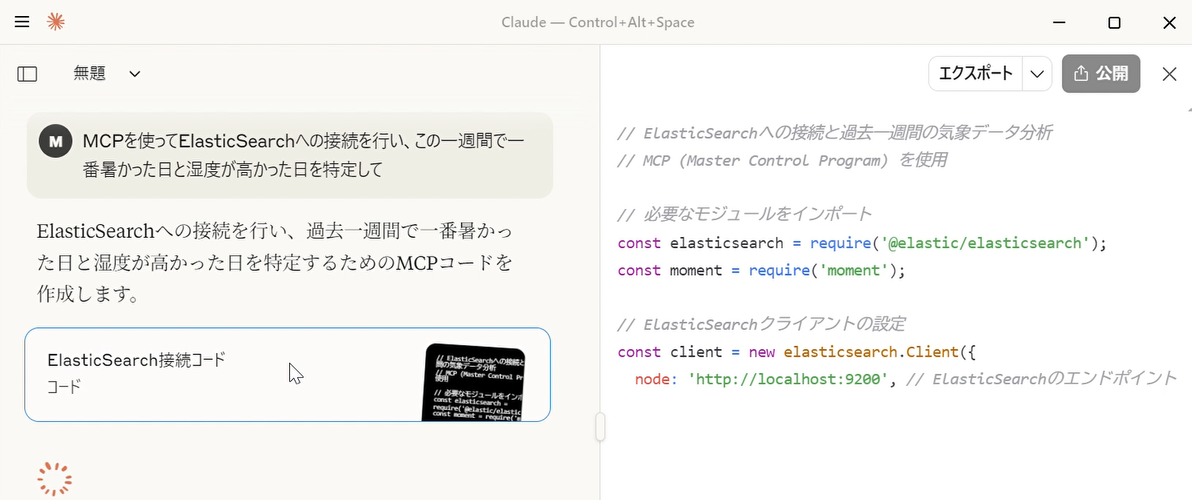Click the new elasticsearch.Client code line
The width and height of the screenshot is (1192, 500).
point(796,352)
